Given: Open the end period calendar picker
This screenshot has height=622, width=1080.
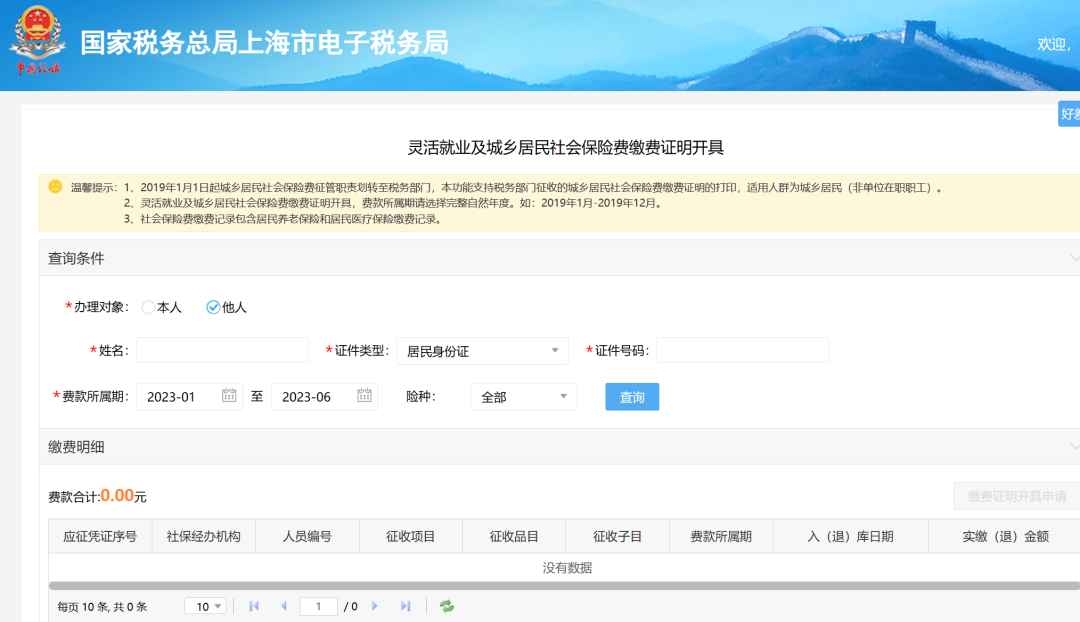Looking at the screenshot, I should point(364,396).
